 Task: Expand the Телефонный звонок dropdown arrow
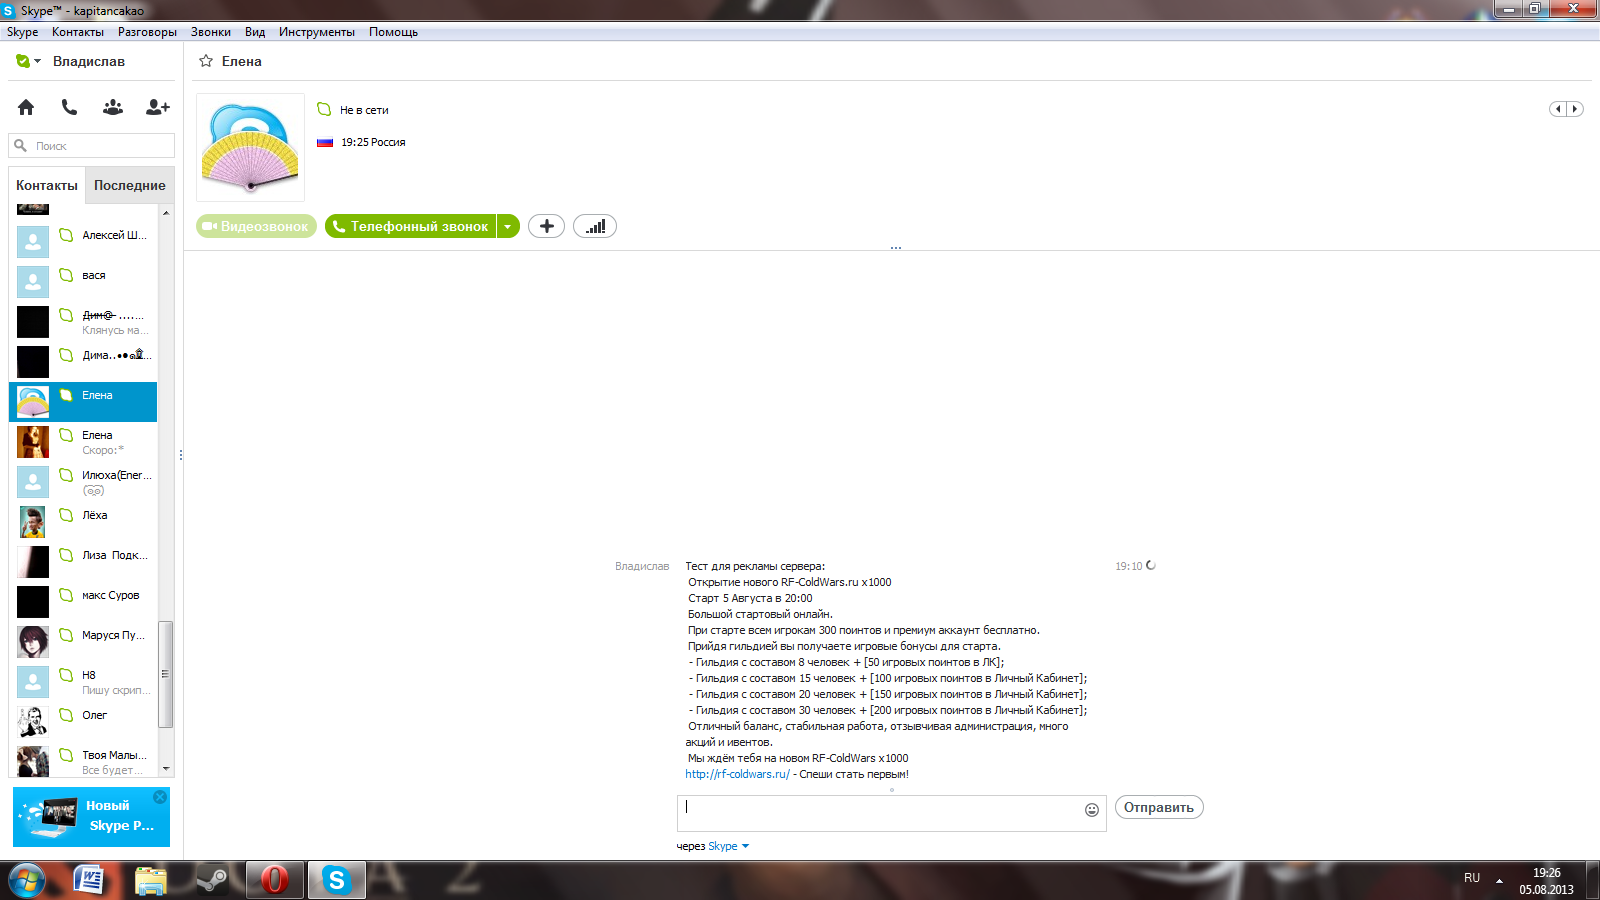point(508,226)
